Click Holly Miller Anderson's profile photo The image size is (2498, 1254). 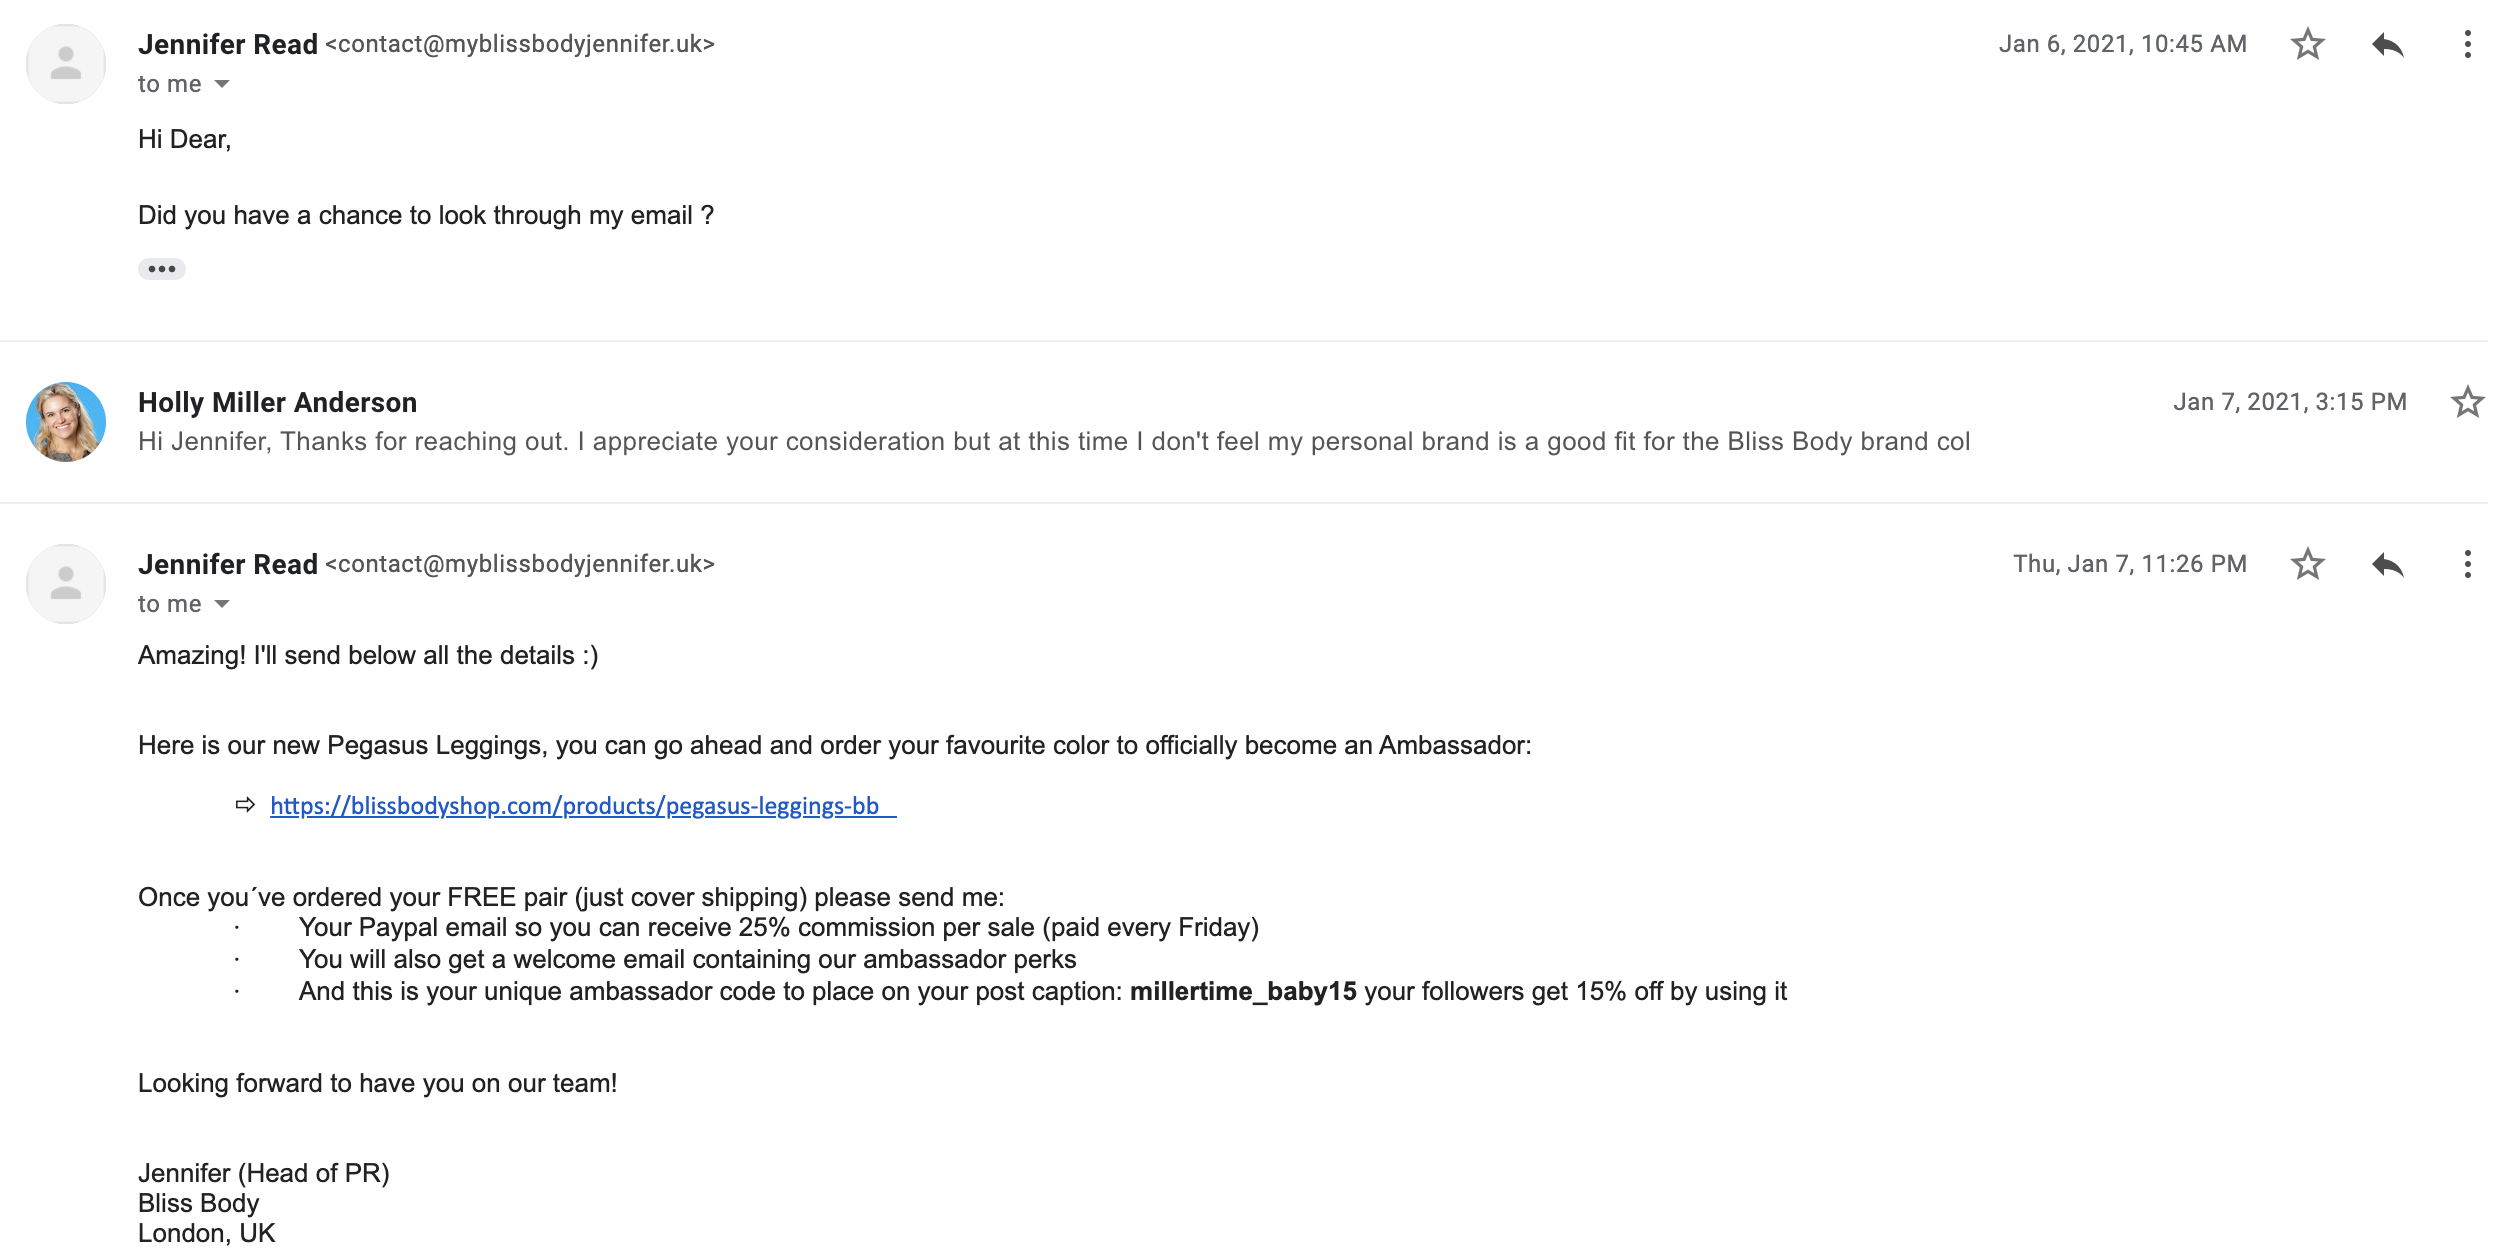coord(66,422)
